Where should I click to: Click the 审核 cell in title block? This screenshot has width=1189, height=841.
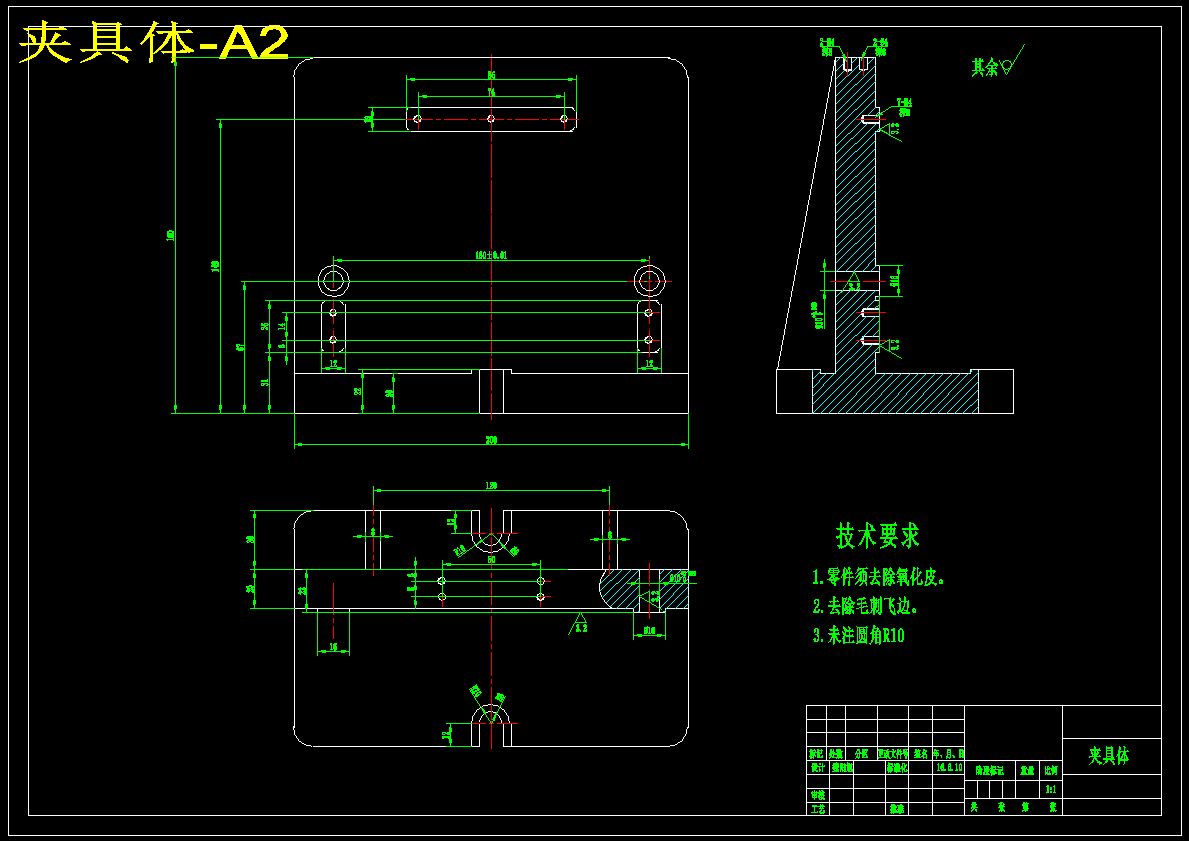pyautogui.click(x=818, y=795)
